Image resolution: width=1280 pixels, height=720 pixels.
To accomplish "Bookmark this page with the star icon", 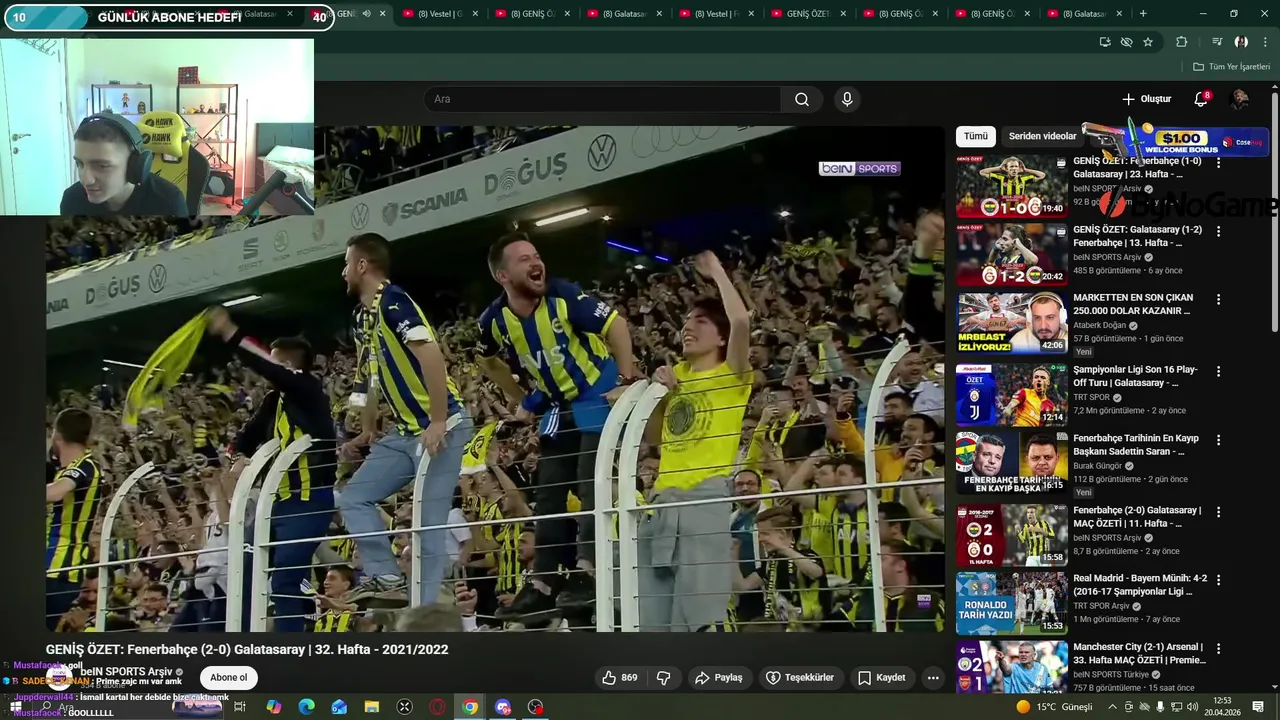I will click(1148, 42).
